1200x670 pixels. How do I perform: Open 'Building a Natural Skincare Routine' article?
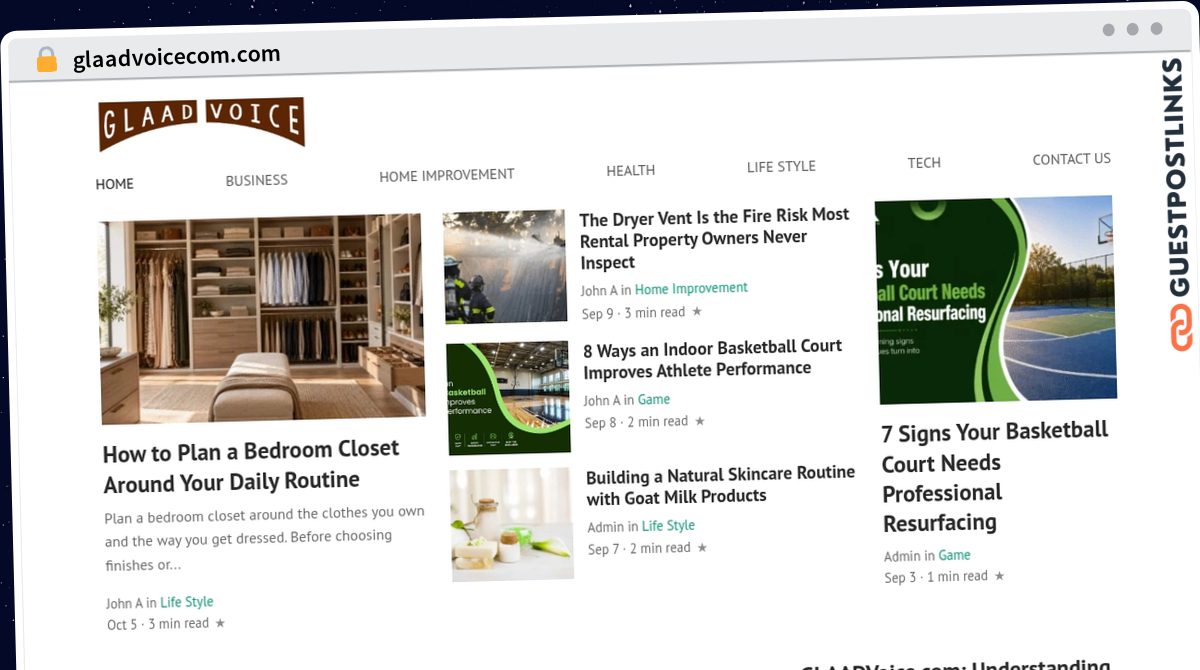720,485
